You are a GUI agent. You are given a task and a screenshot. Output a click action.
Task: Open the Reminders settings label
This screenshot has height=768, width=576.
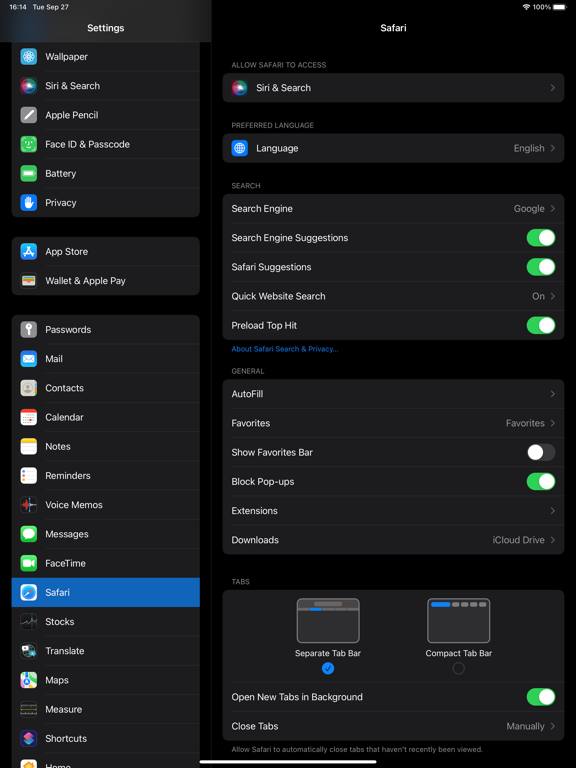coord(68,476)
